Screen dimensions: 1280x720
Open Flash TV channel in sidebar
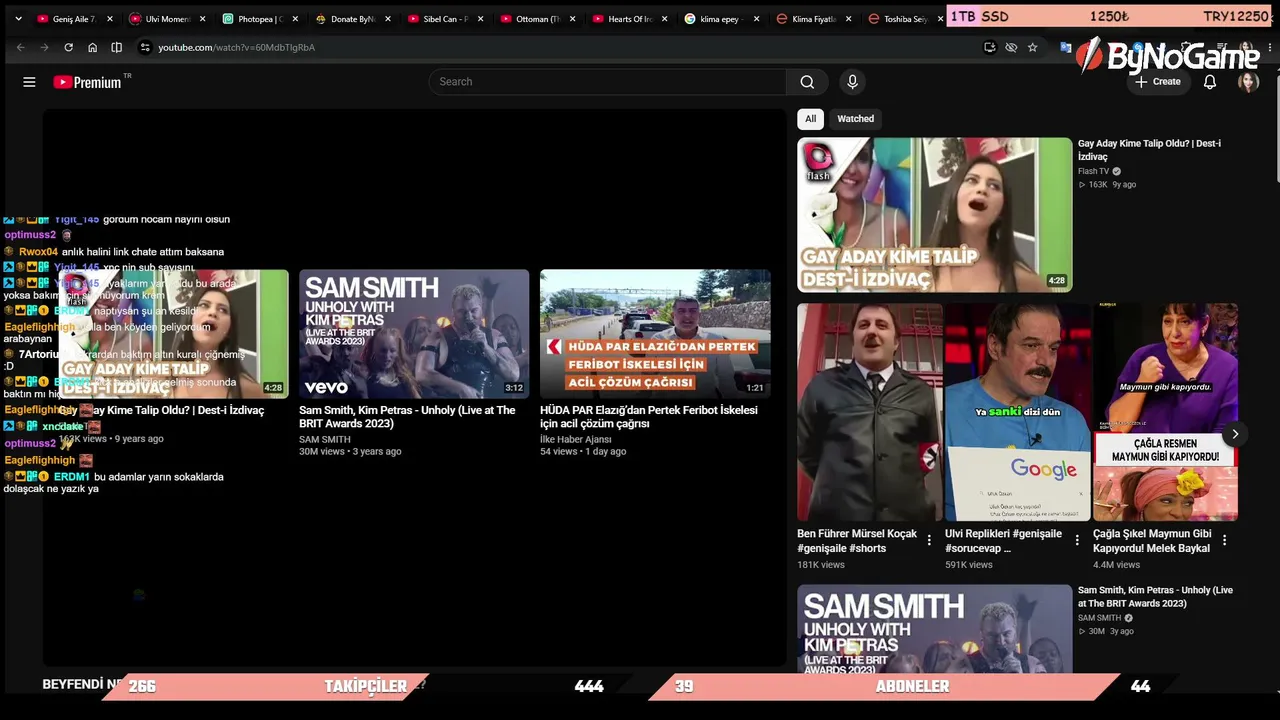tap(1093, 172)
